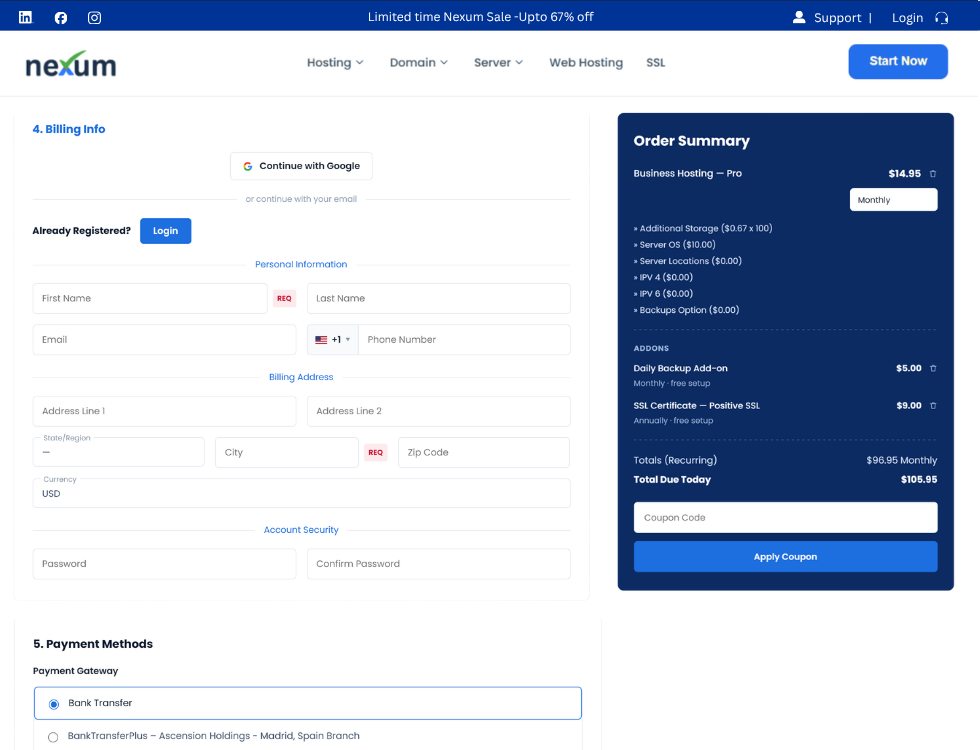Delete the Daily Backup Add-on trash icon
The width and height of the screenshot is (980, 750).
[x=933, y=368]
